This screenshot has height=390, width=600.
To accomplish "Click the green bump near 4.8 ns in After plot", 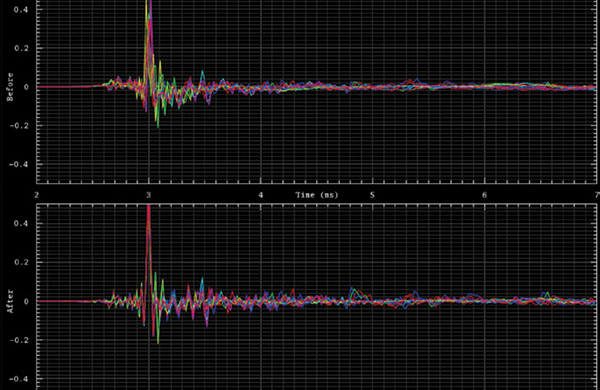I will [354, 293].
